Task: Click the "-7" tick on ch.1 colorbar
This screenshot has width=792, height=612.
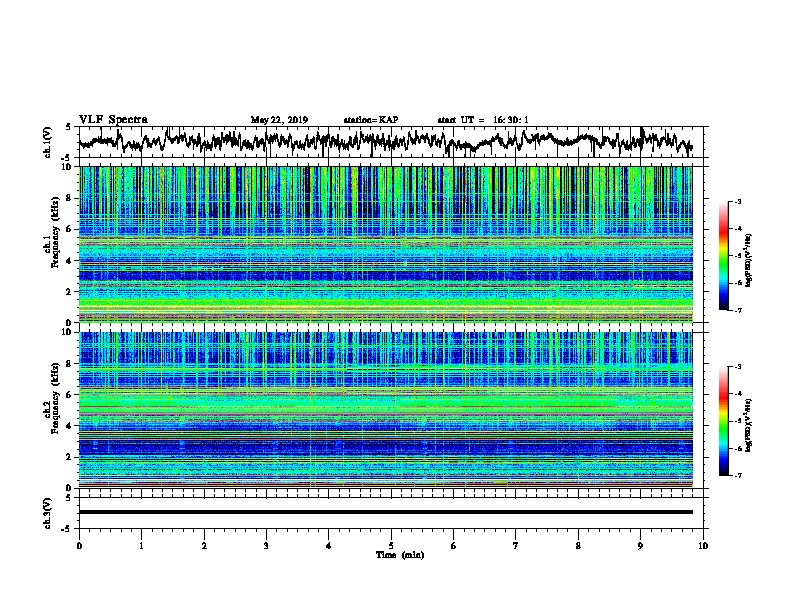Action: [737, 310]
